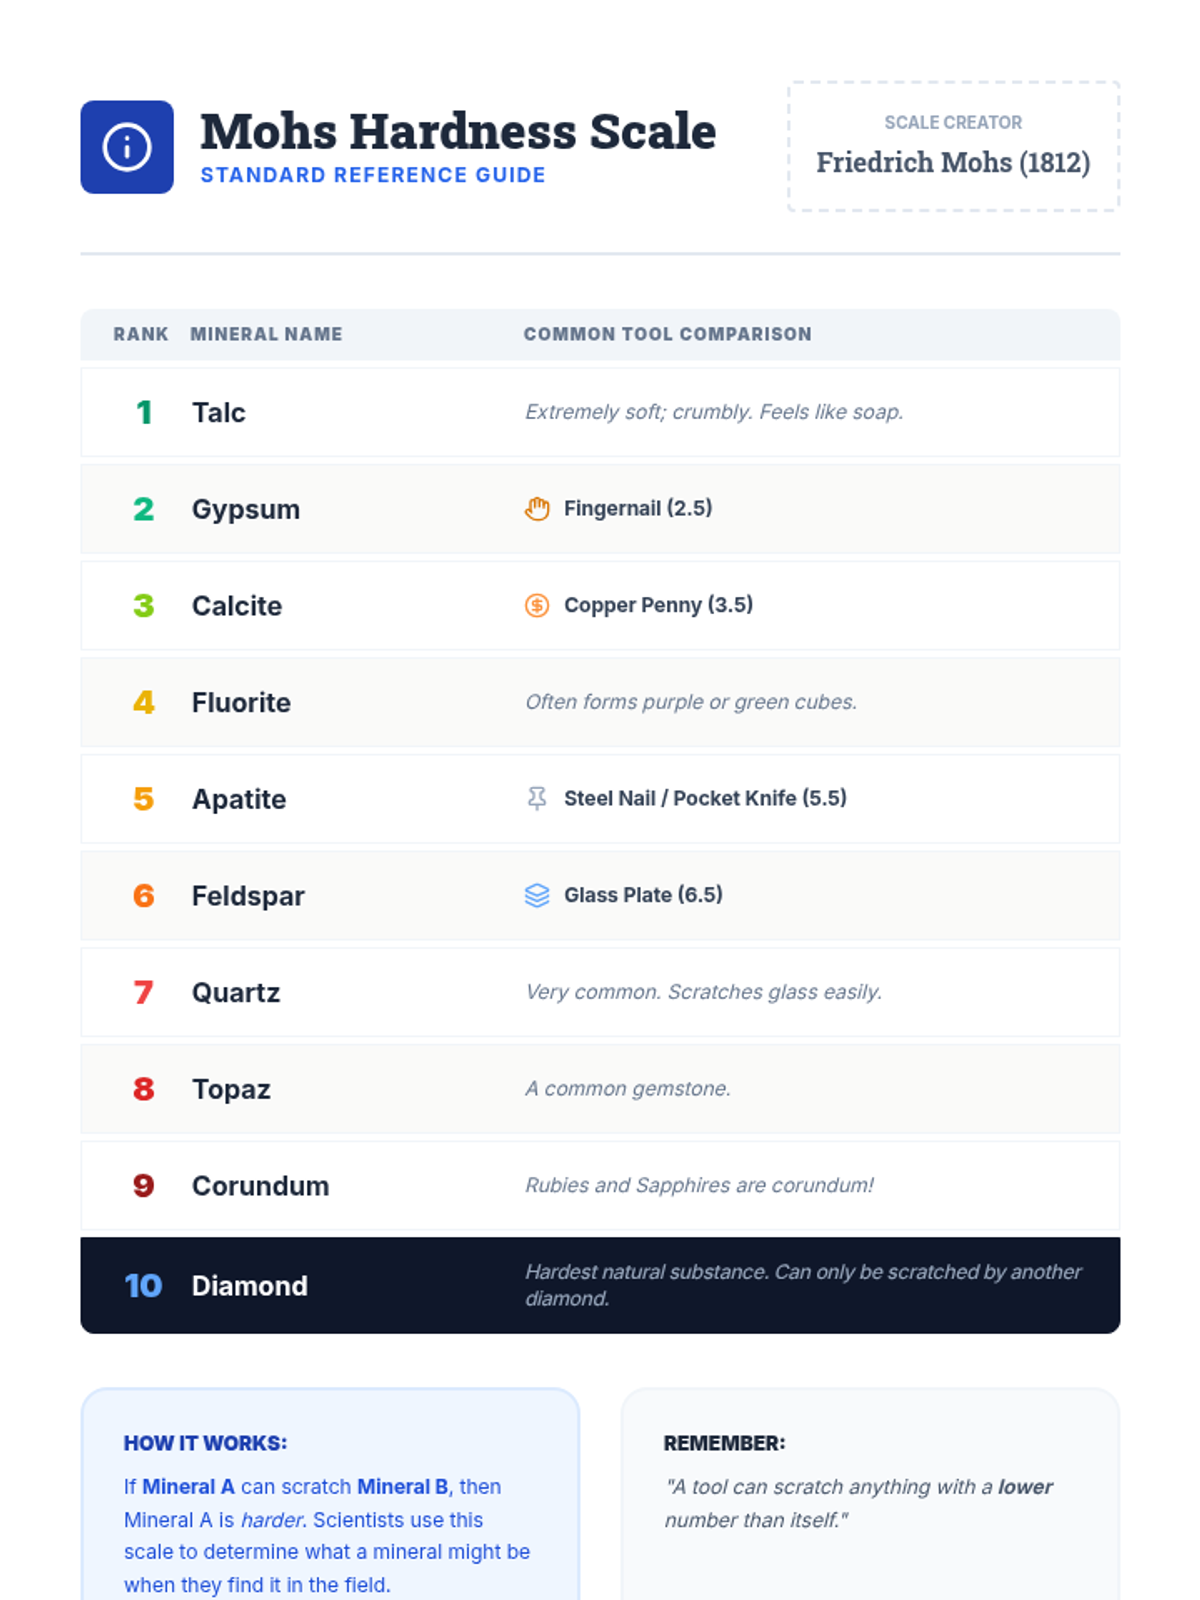
Task: Click the Corundum rank number 9
Action: click(x=144, y=1186)
